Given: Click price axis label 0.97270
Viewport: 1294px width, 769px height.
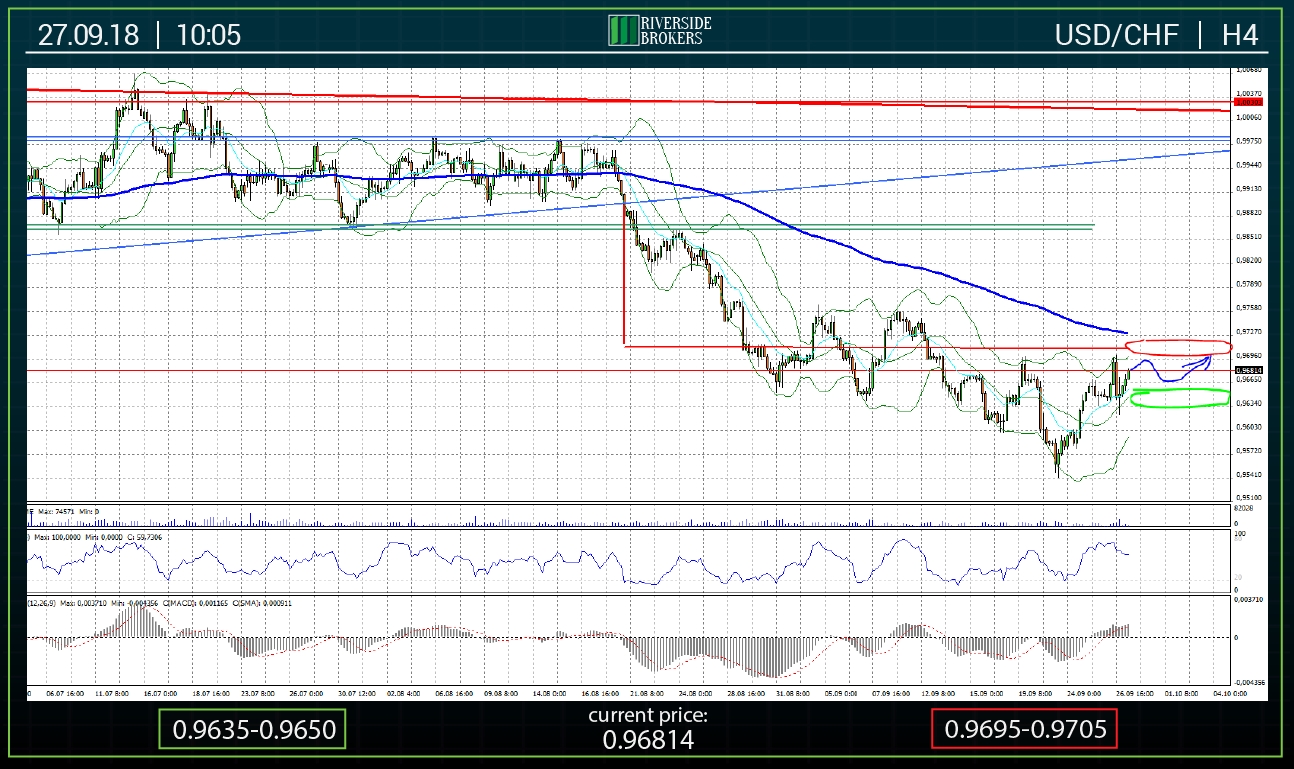Looking at the screenshot, I should (1249, 331).
